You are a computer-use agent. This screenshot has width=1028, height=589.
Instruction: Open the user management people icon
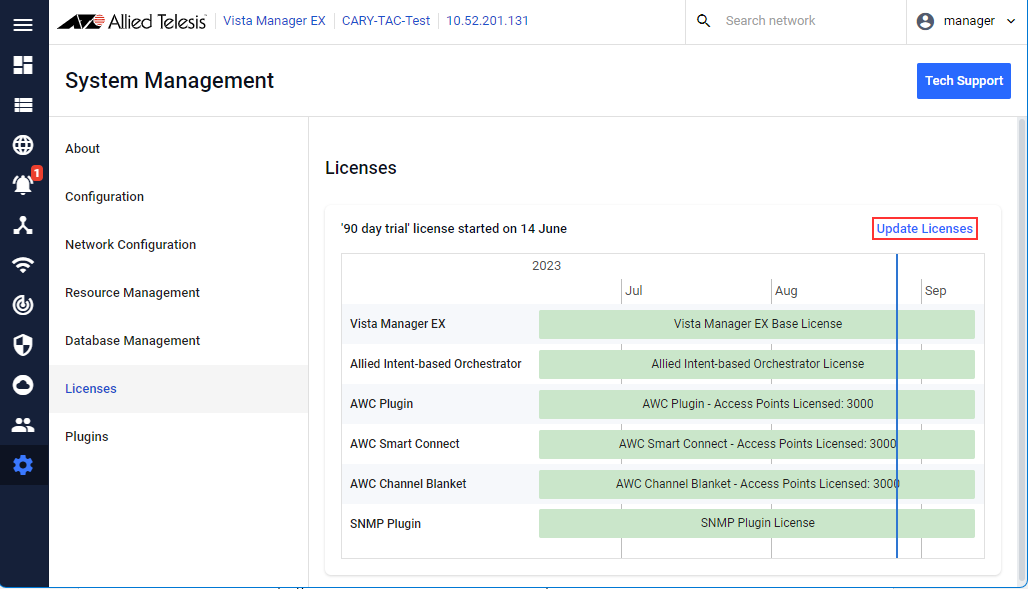coord(23,425)
